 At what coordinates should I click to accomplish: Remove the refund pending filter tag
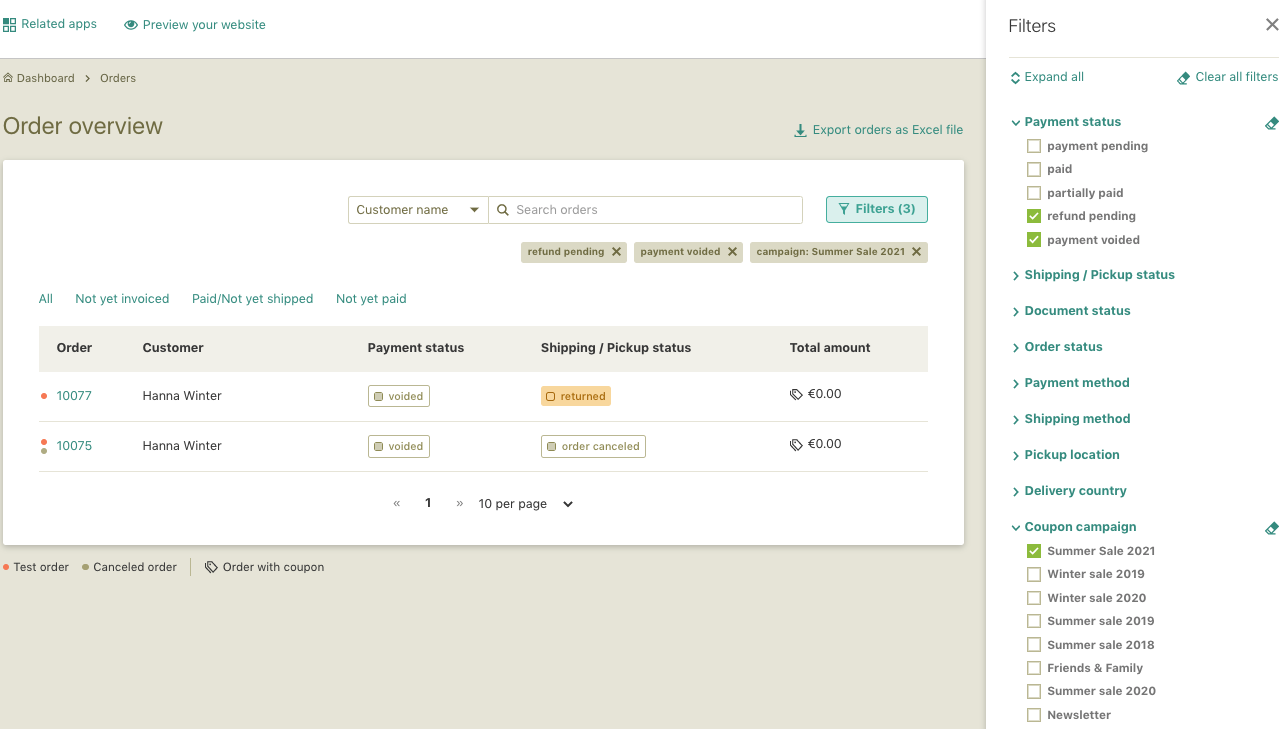(616, 252)
